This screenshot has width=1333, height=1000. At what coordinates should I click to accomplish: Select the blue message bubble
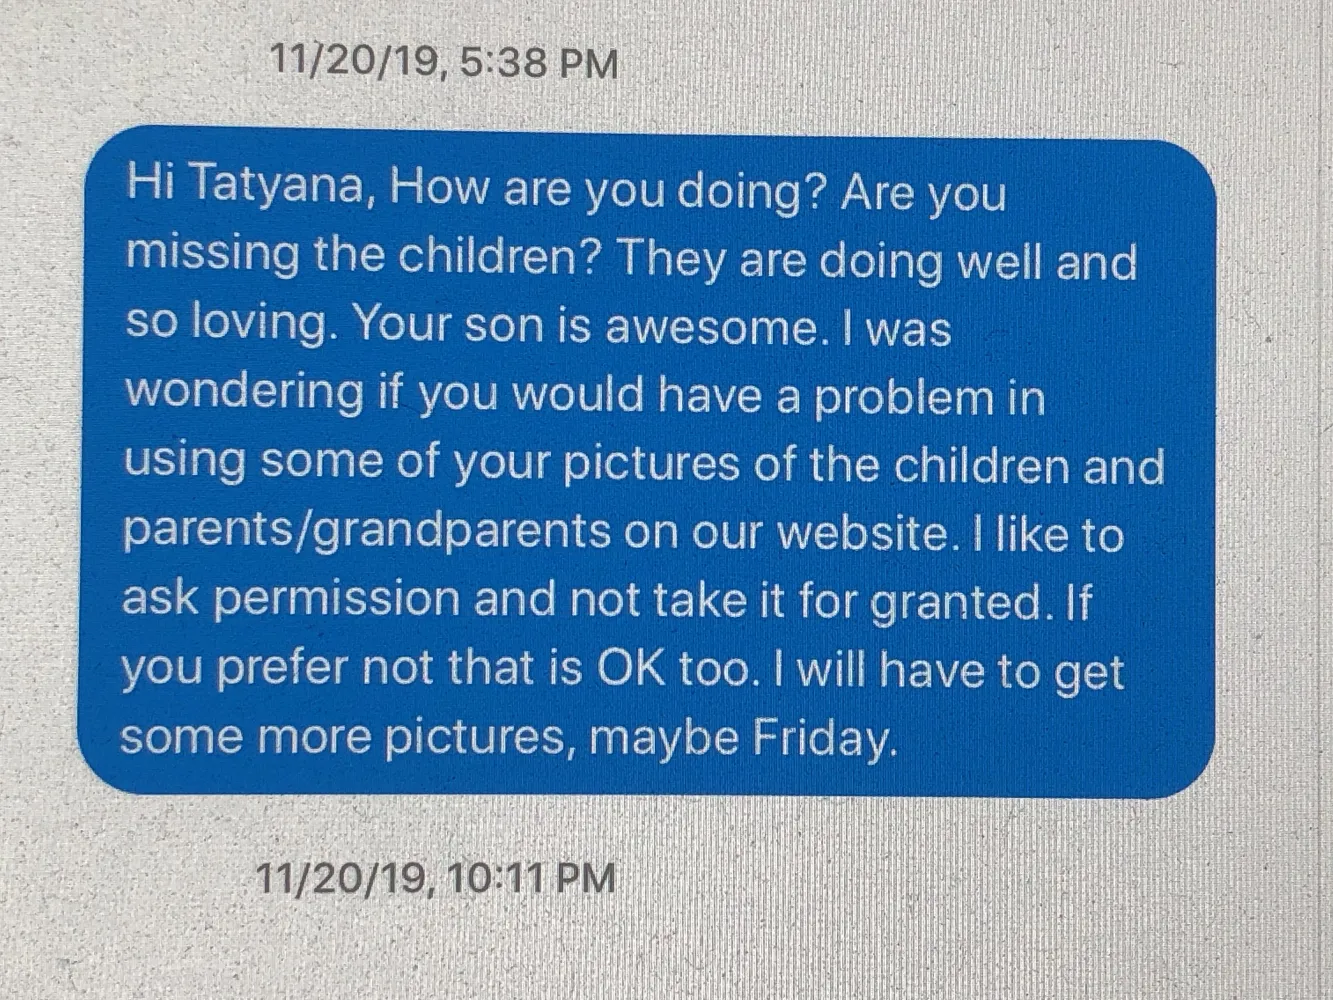click(x=647, y=462)
